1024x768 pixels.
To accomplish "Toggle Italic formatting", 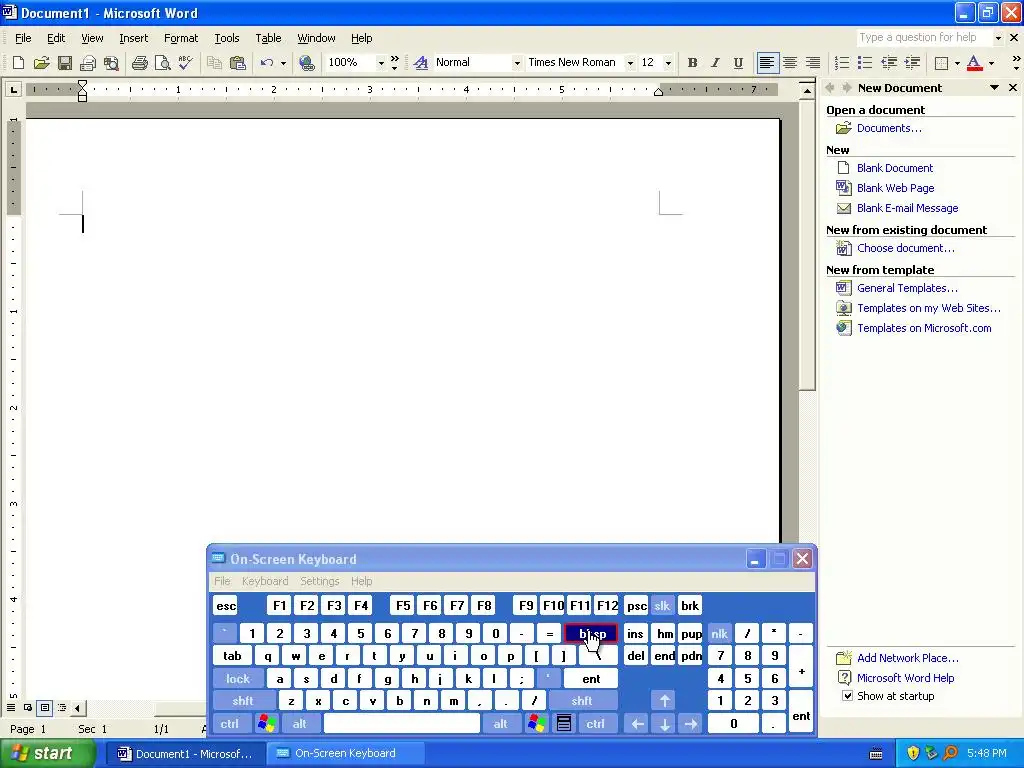I will tap(715, 63).
